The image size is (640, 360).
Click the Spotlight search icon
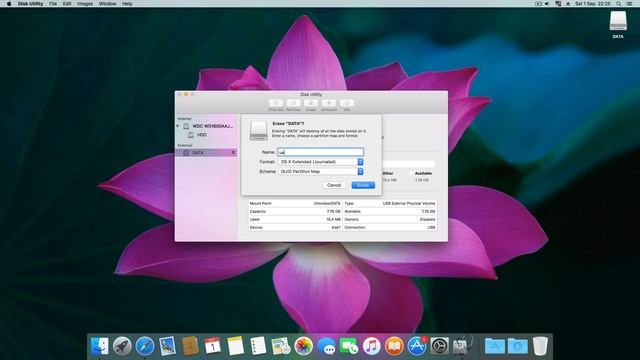(619, 4)
